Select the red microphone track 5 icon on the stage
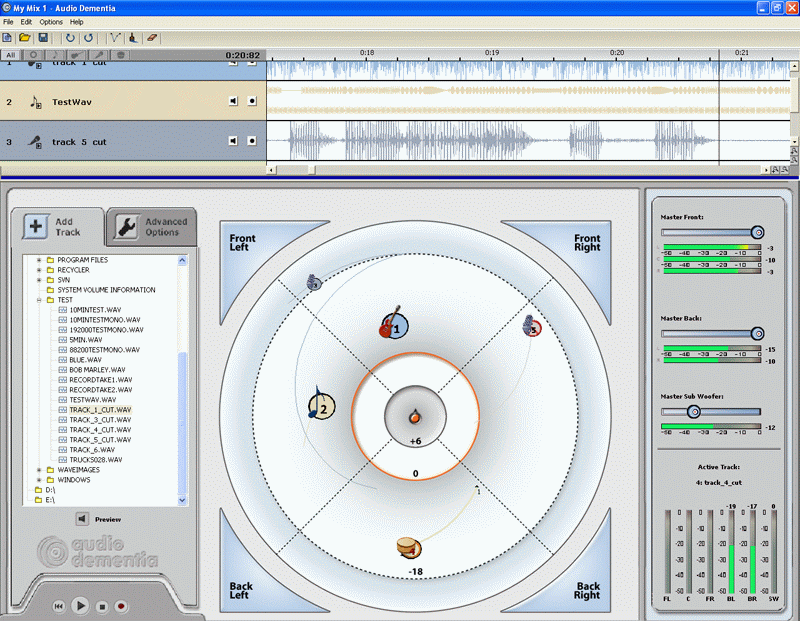800x621 pixels. click(x=532, y=326)
